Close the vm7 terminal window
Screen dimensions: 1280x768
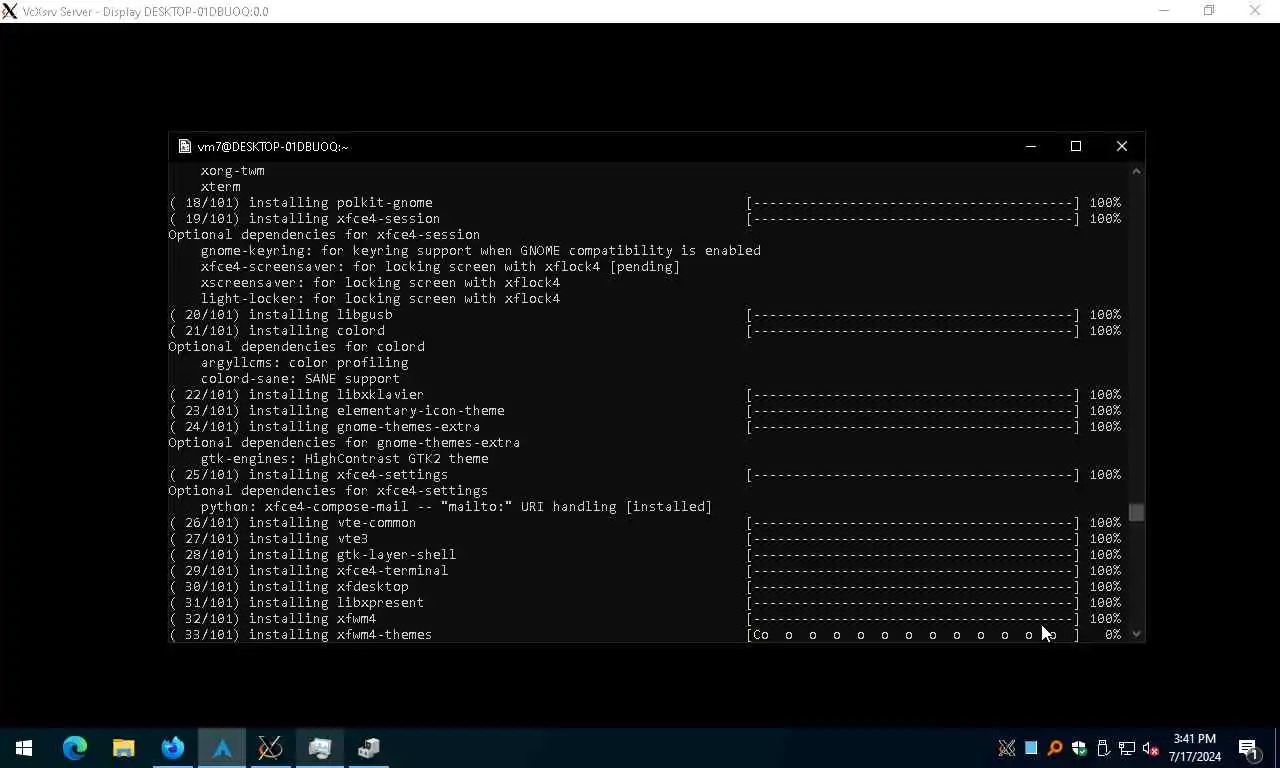tap(1121, 146)
